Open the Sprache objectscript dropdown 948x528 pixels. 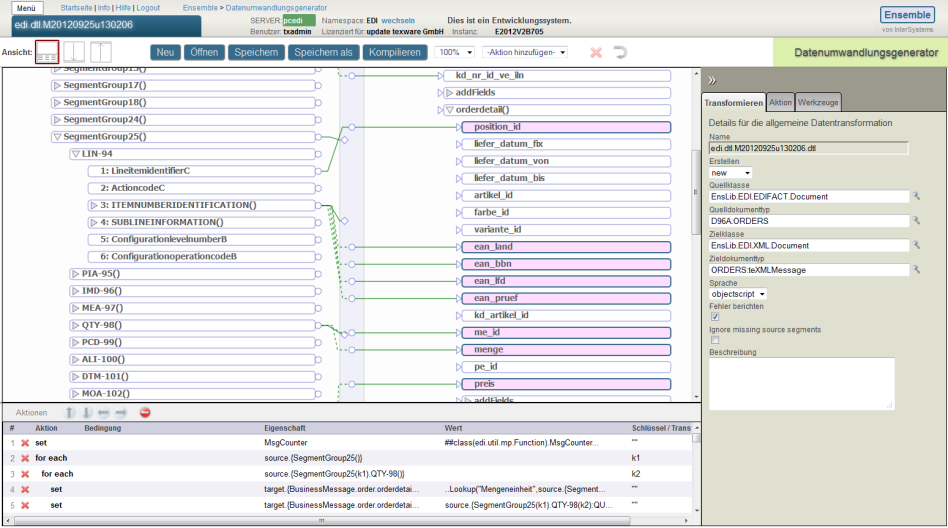(x=739, y=294)
